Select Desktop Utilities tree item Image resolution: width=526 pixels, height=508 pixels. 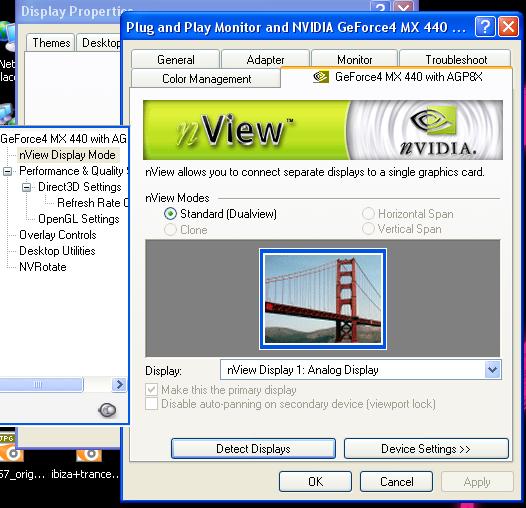pyautogui.click(x=57, y=251)
